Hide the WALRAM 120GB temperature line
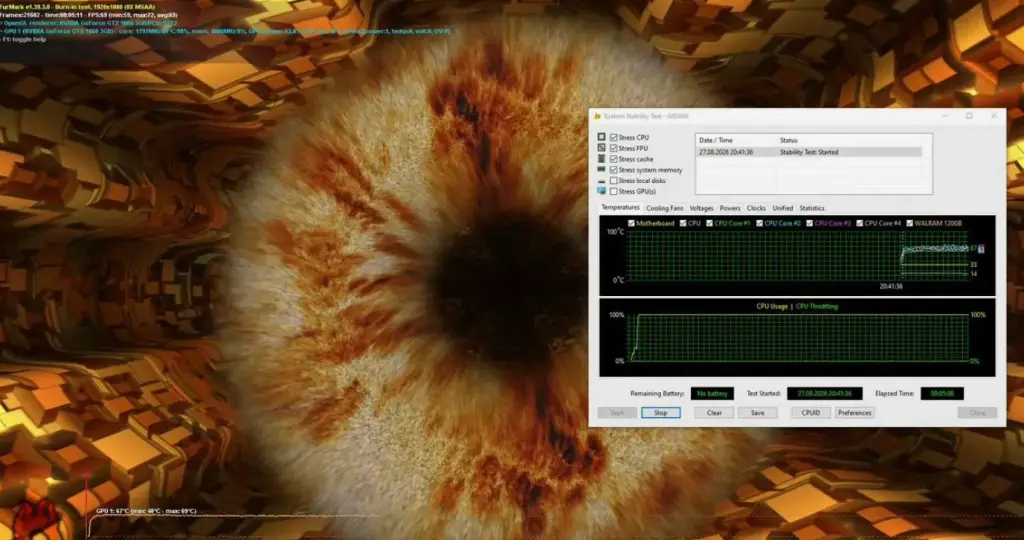This screenshot has height=540, width=1024. [x=910, y=223]
